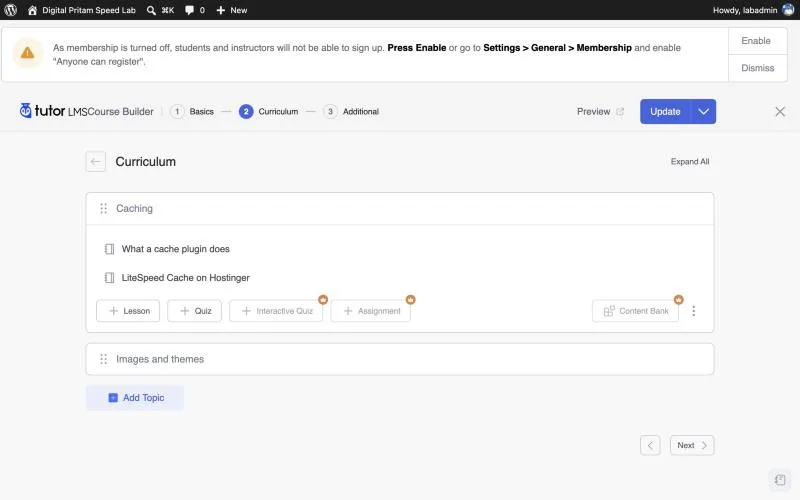Click the Next button
Image resolution: width=800 pixels, height=500 pixels.
pos(692,445)
